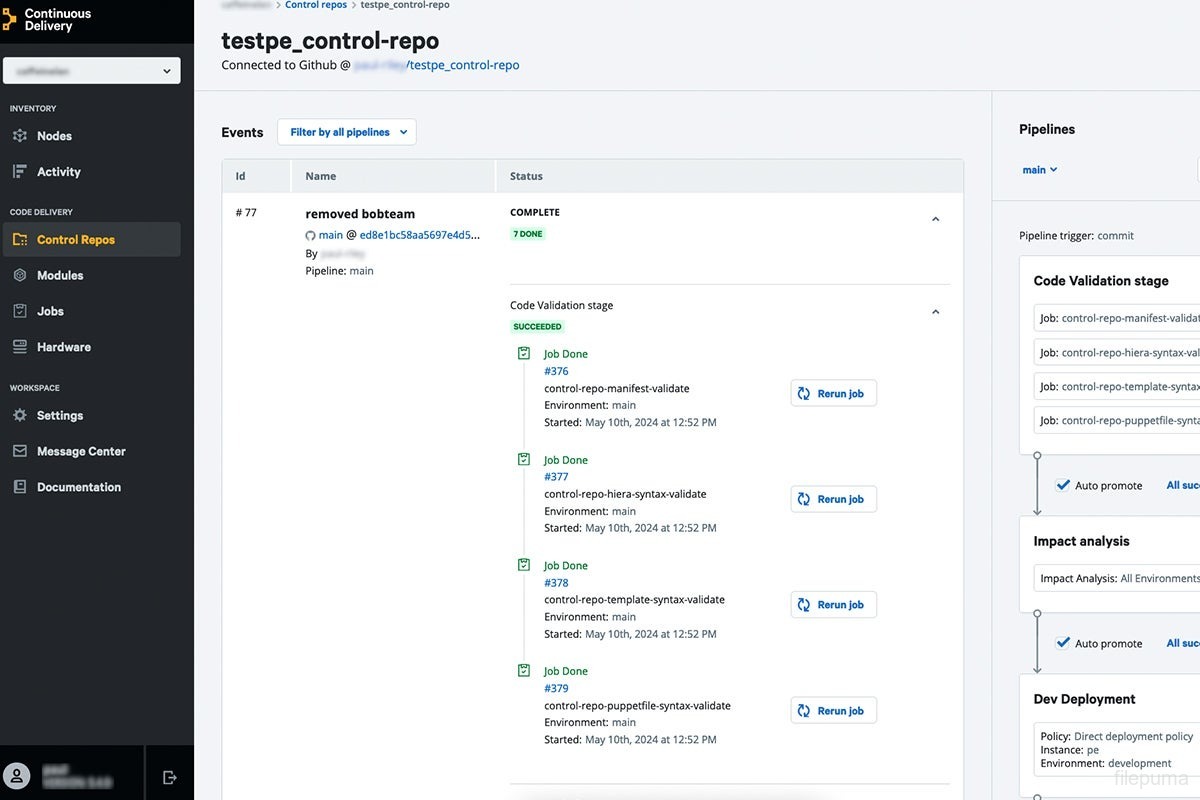The width and height of the screenshot is (1200, 800).
Task: Click the Message Center envelope icon
Action: click(20, 451)
